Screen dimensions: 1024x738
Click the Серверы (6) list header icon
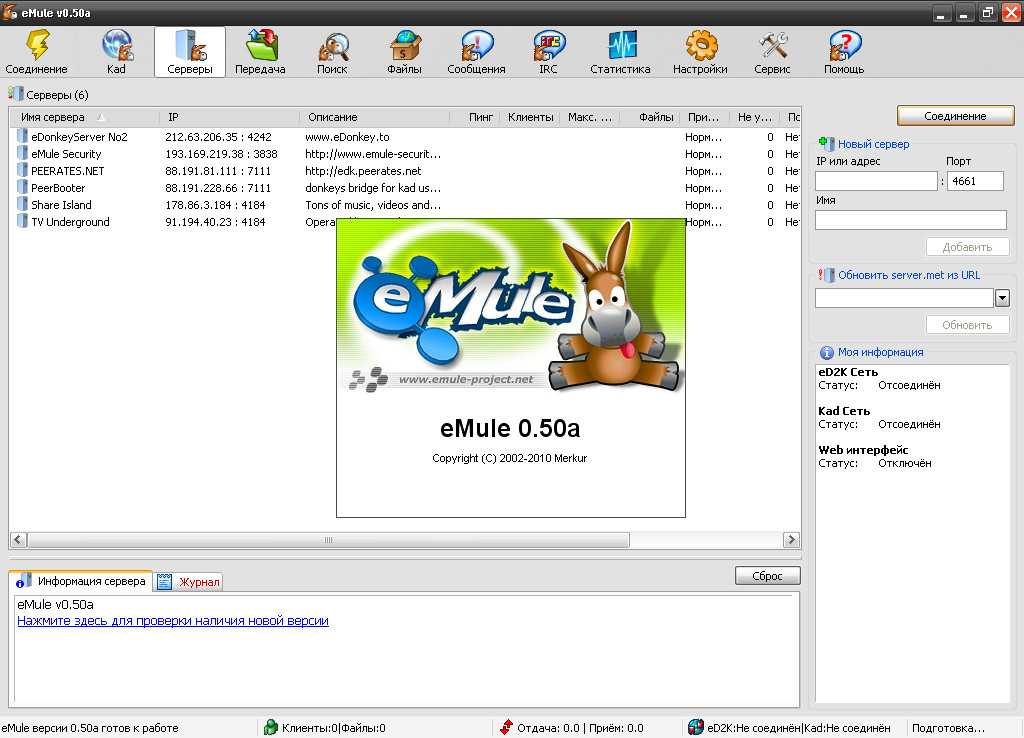(x=16, y=94)
